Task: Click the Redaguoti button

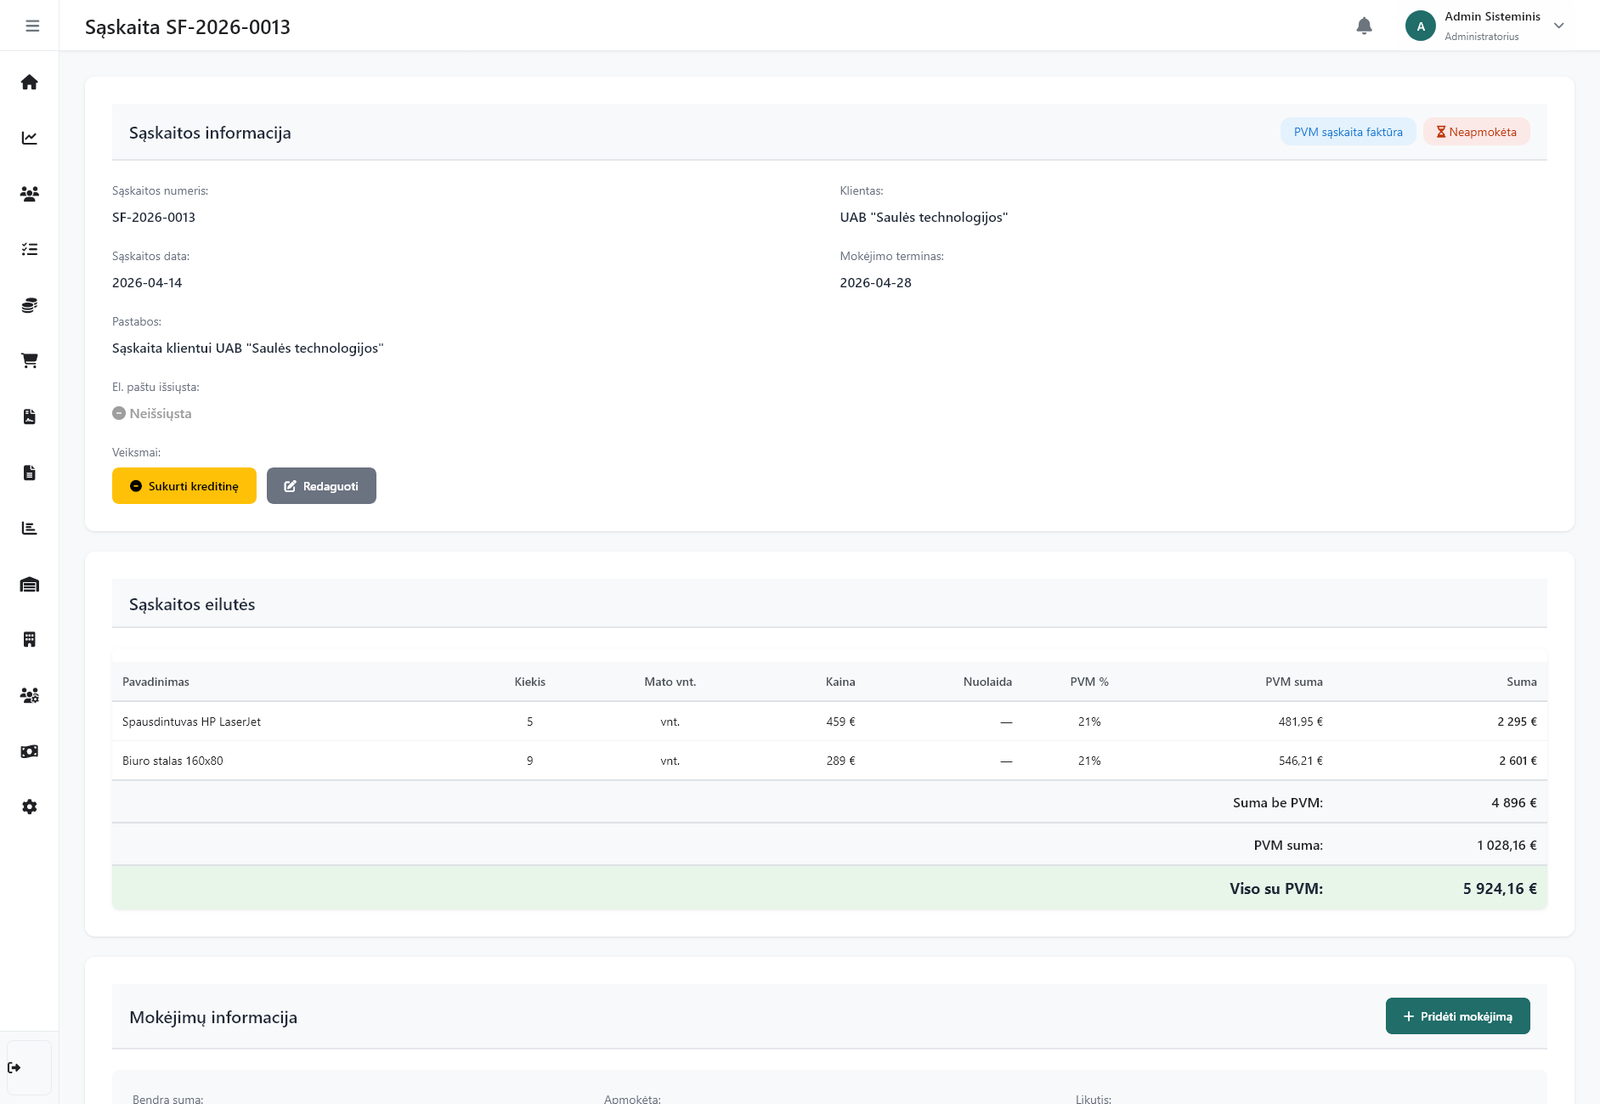Action: [321, 486]
